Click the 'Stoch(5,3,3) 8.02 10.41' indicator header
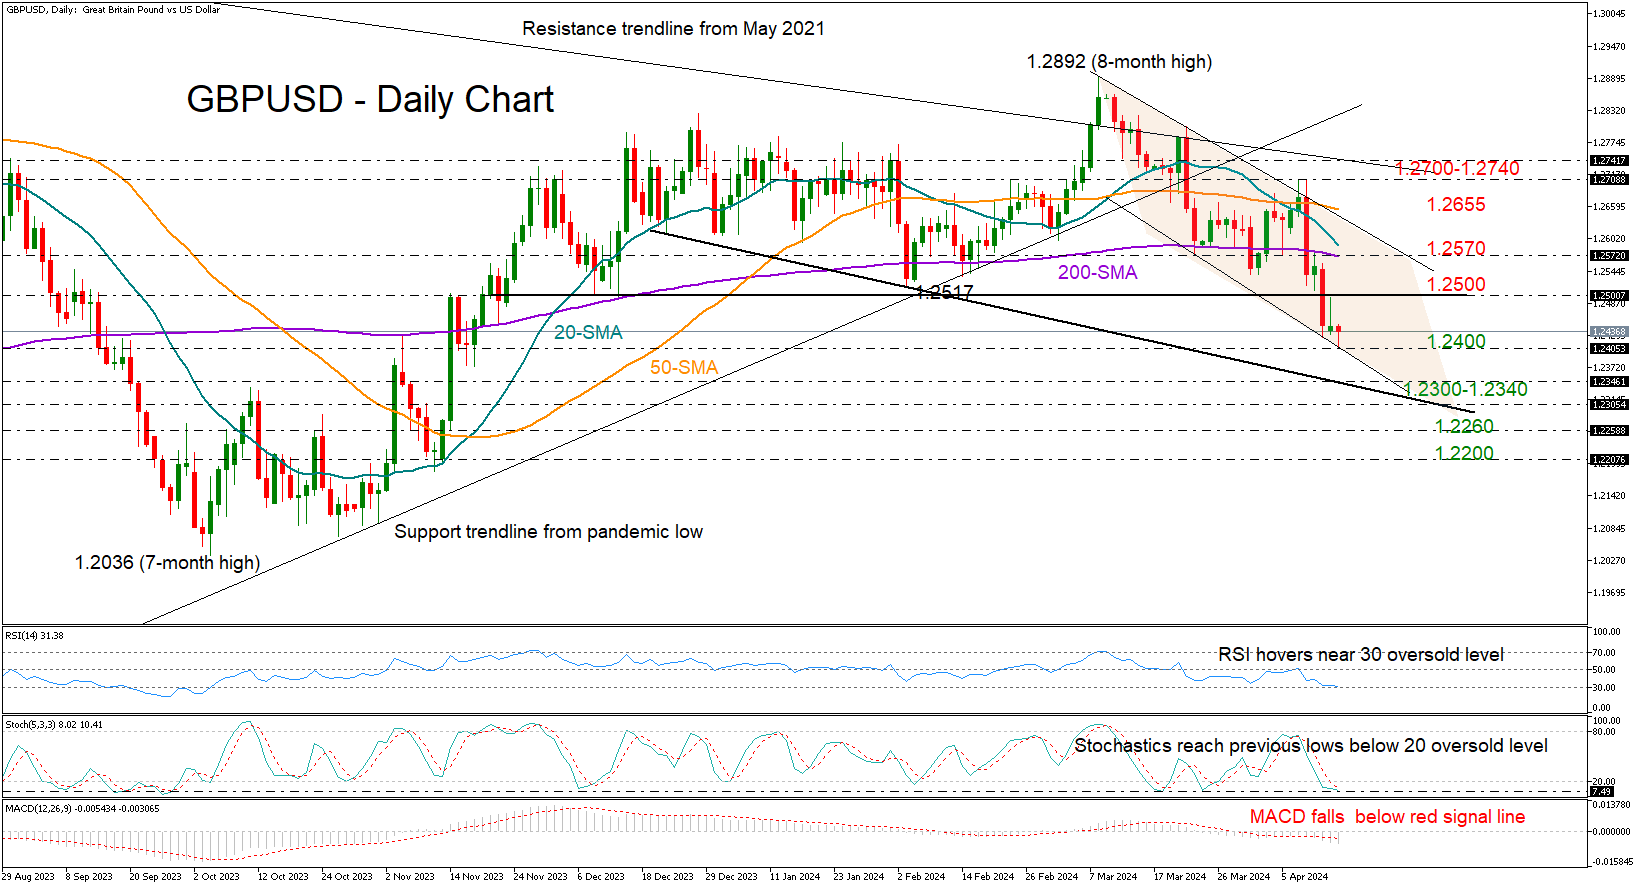Screen dimensions: 1640x888 pyautogui.click(x=54, y=724)
